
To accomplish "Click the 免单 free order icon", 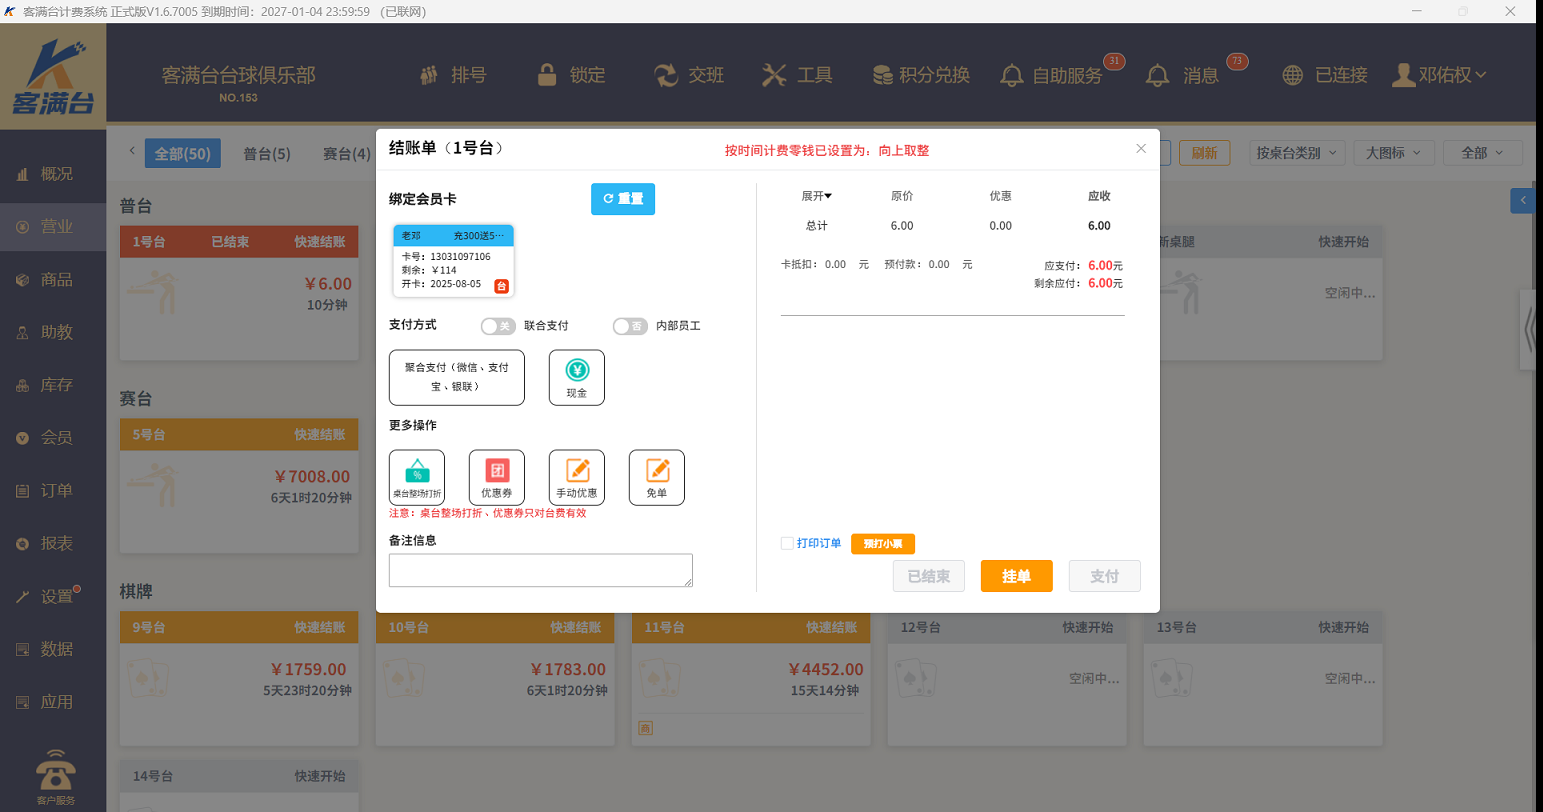I will [656, 477].
